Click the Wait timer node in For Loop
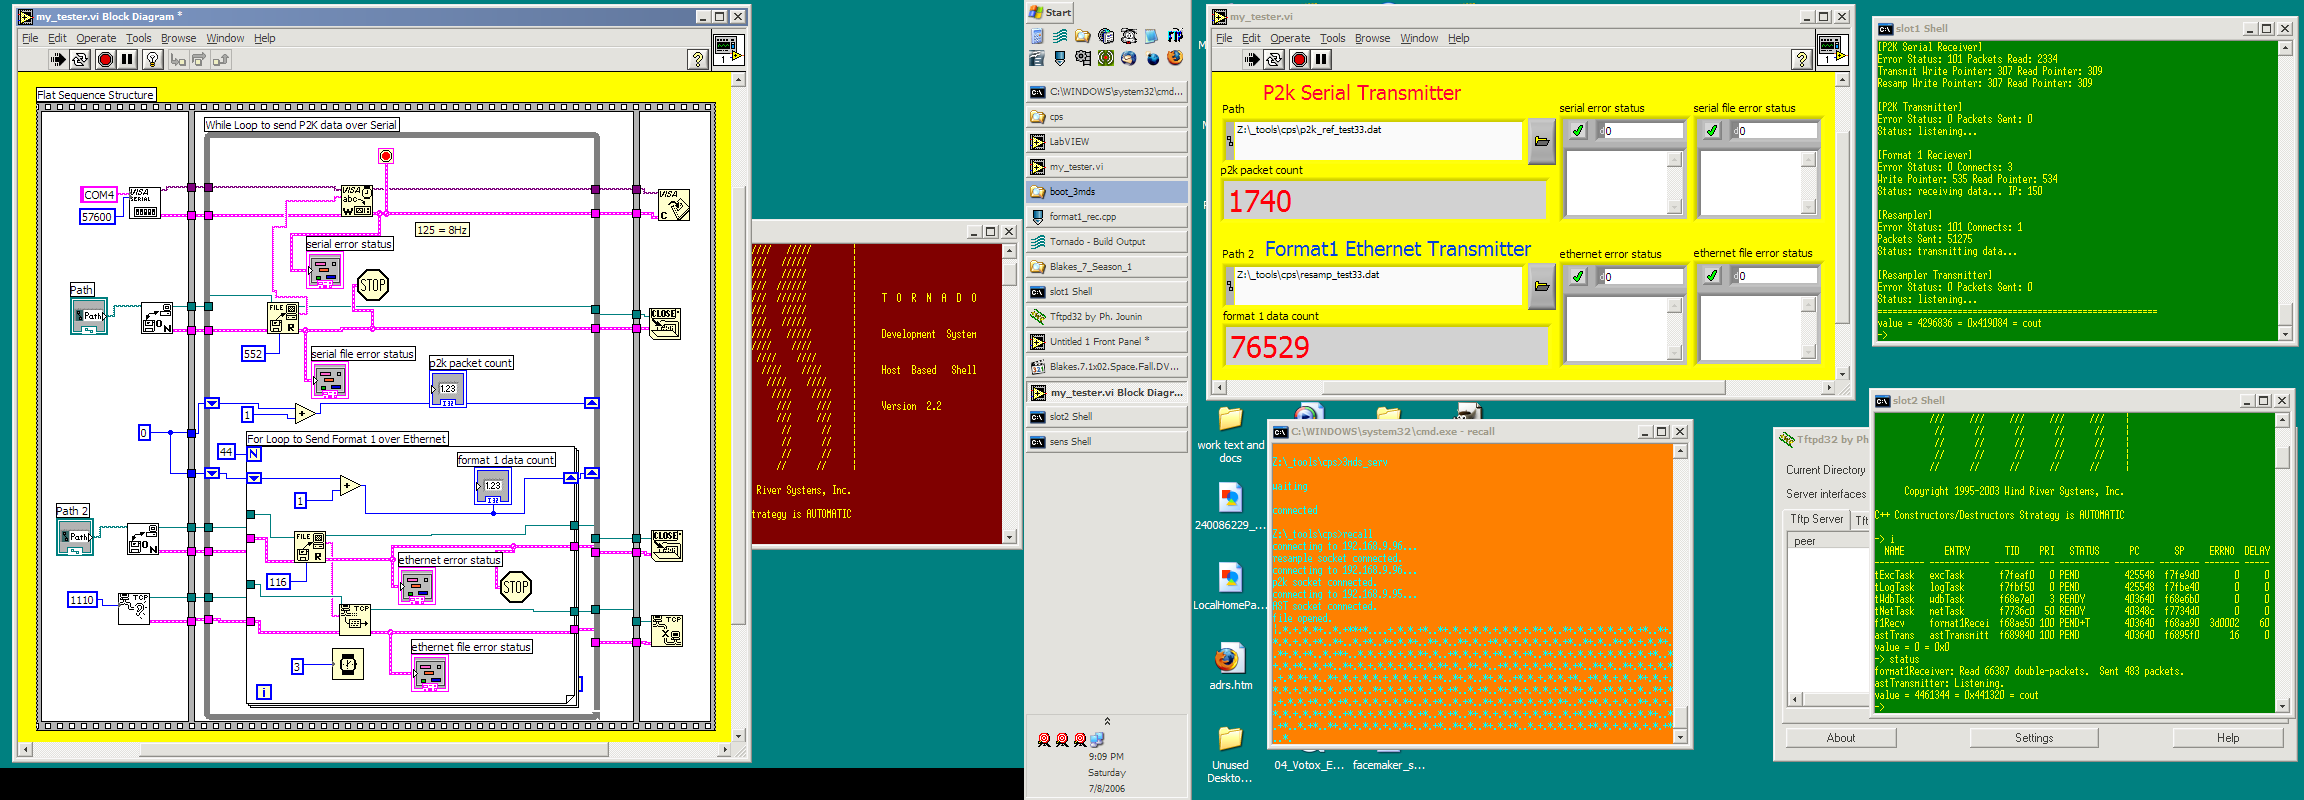This screenshot has height=800, width=2304. point(348,664)
